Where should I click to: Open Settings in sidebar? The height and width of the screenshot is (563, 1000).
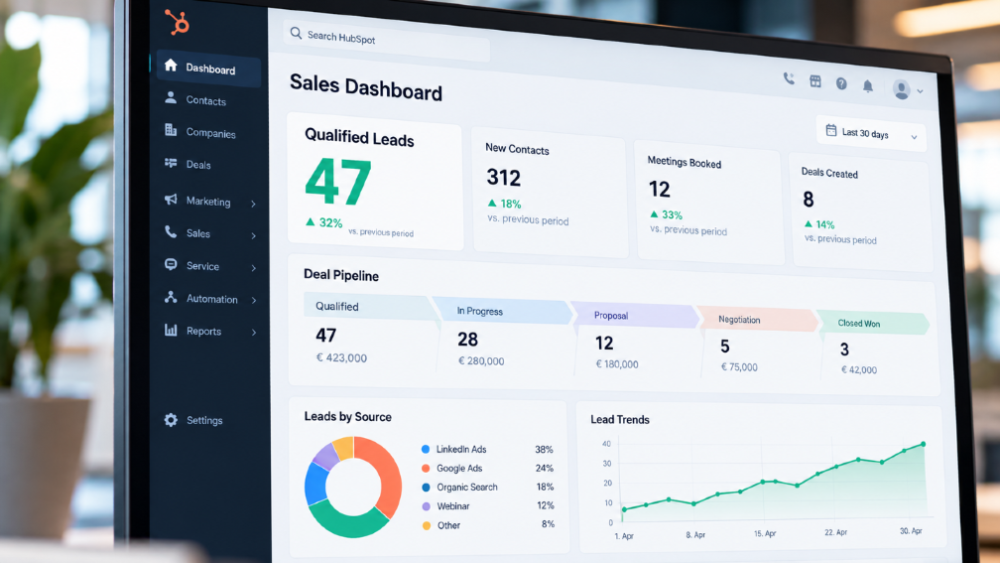pos(204,420)
